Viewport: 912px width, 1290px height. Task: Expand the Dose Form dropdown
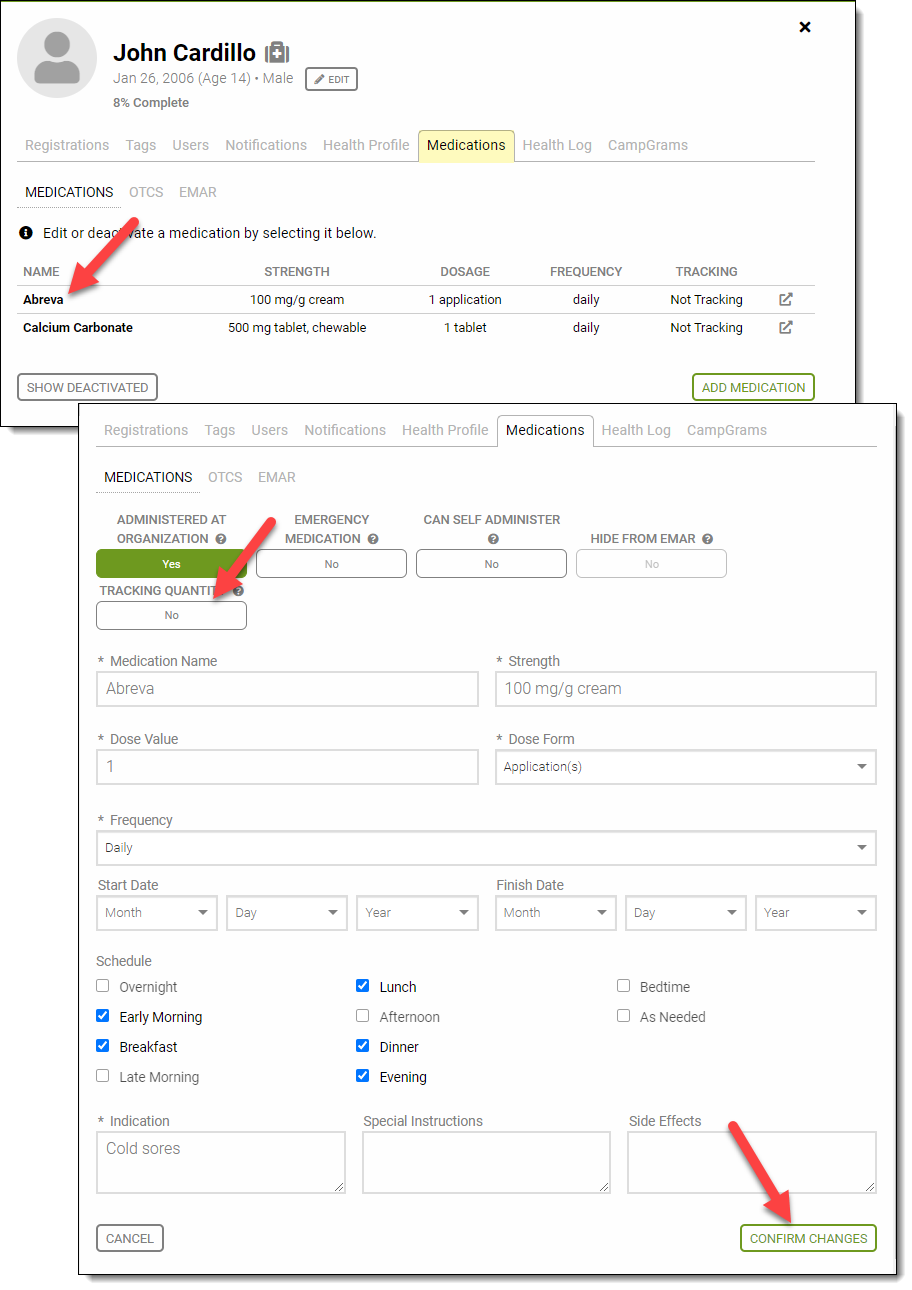[685, 767]
